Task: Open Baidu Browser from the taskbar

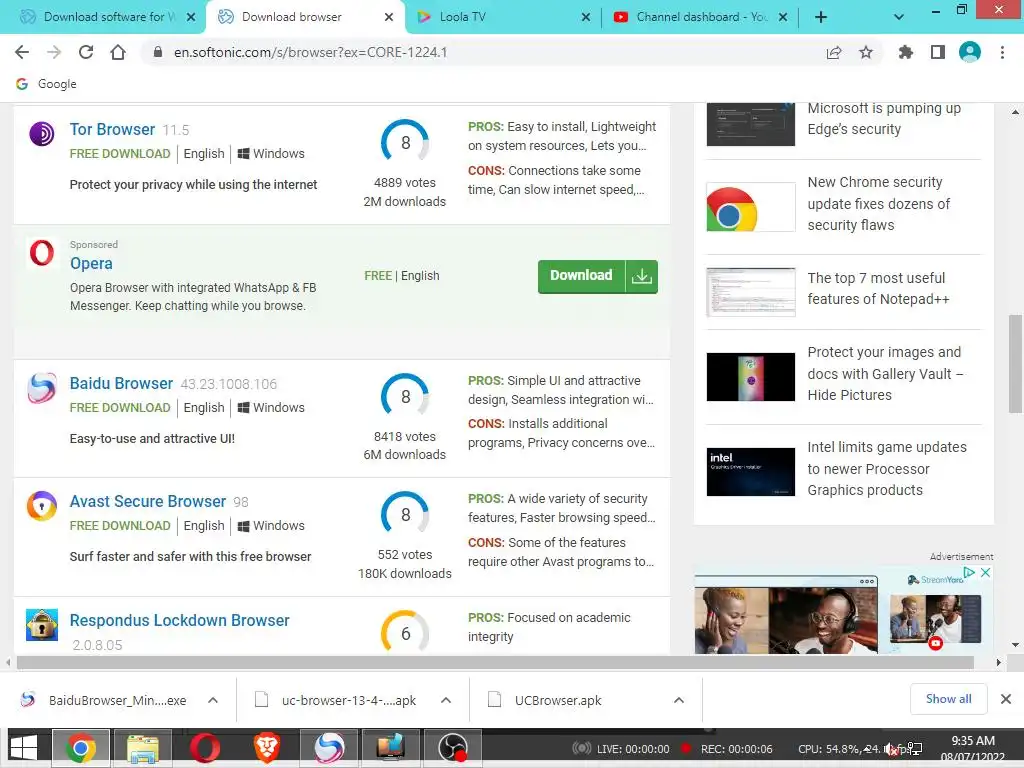Action: 328,748
